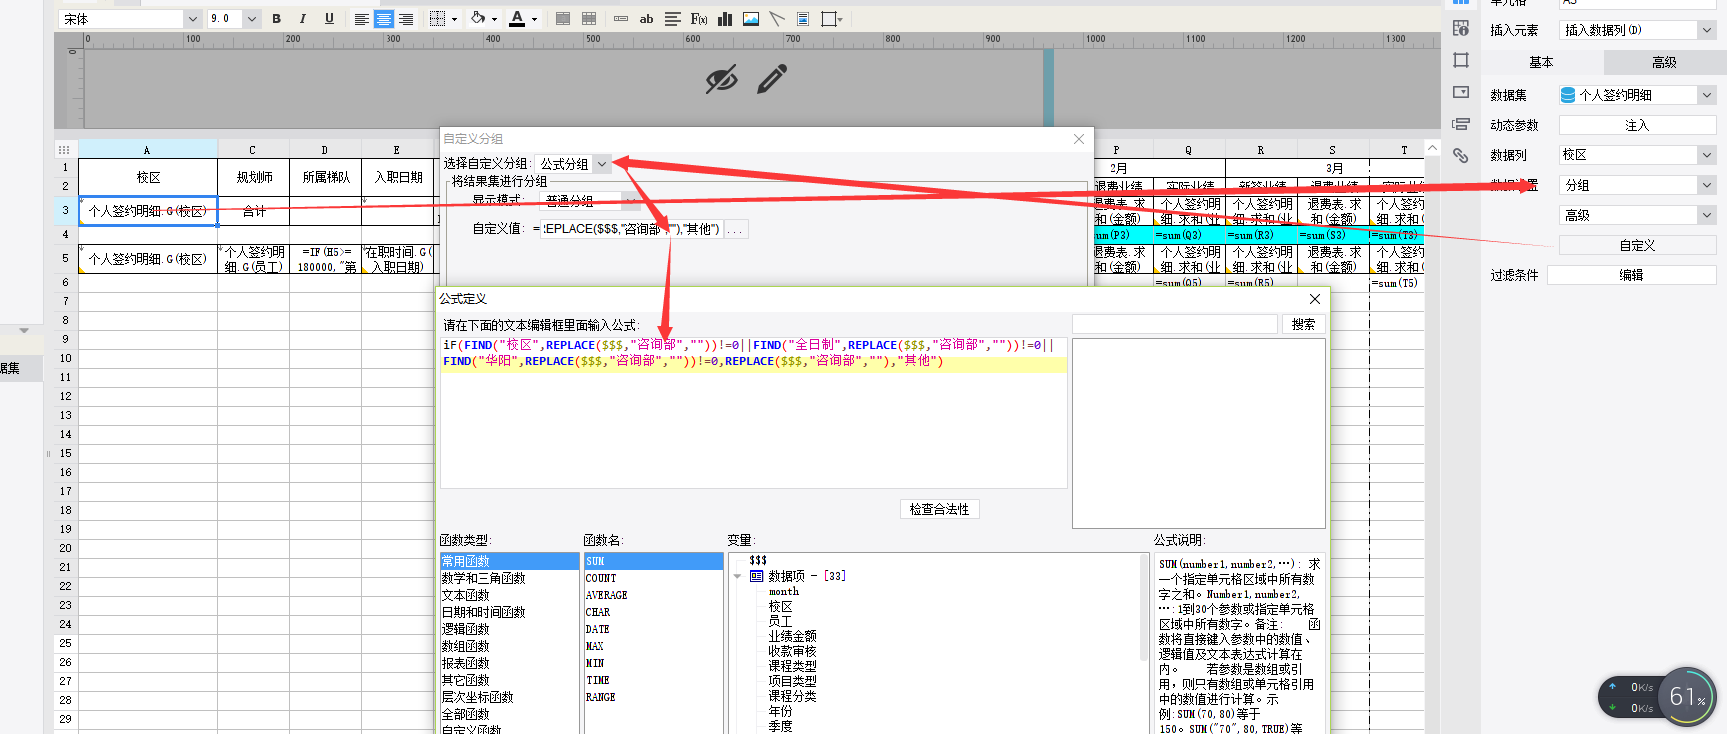
Task: Set right text alignment
Action: (406, 19)
